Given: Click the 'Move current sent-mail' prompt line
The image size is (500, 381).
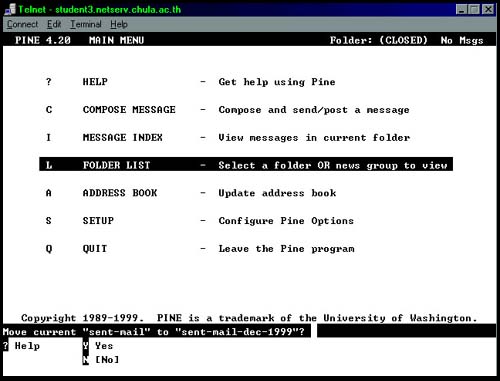Looking at the screenshot, I should pyautogui.click(x=154, y=332).
